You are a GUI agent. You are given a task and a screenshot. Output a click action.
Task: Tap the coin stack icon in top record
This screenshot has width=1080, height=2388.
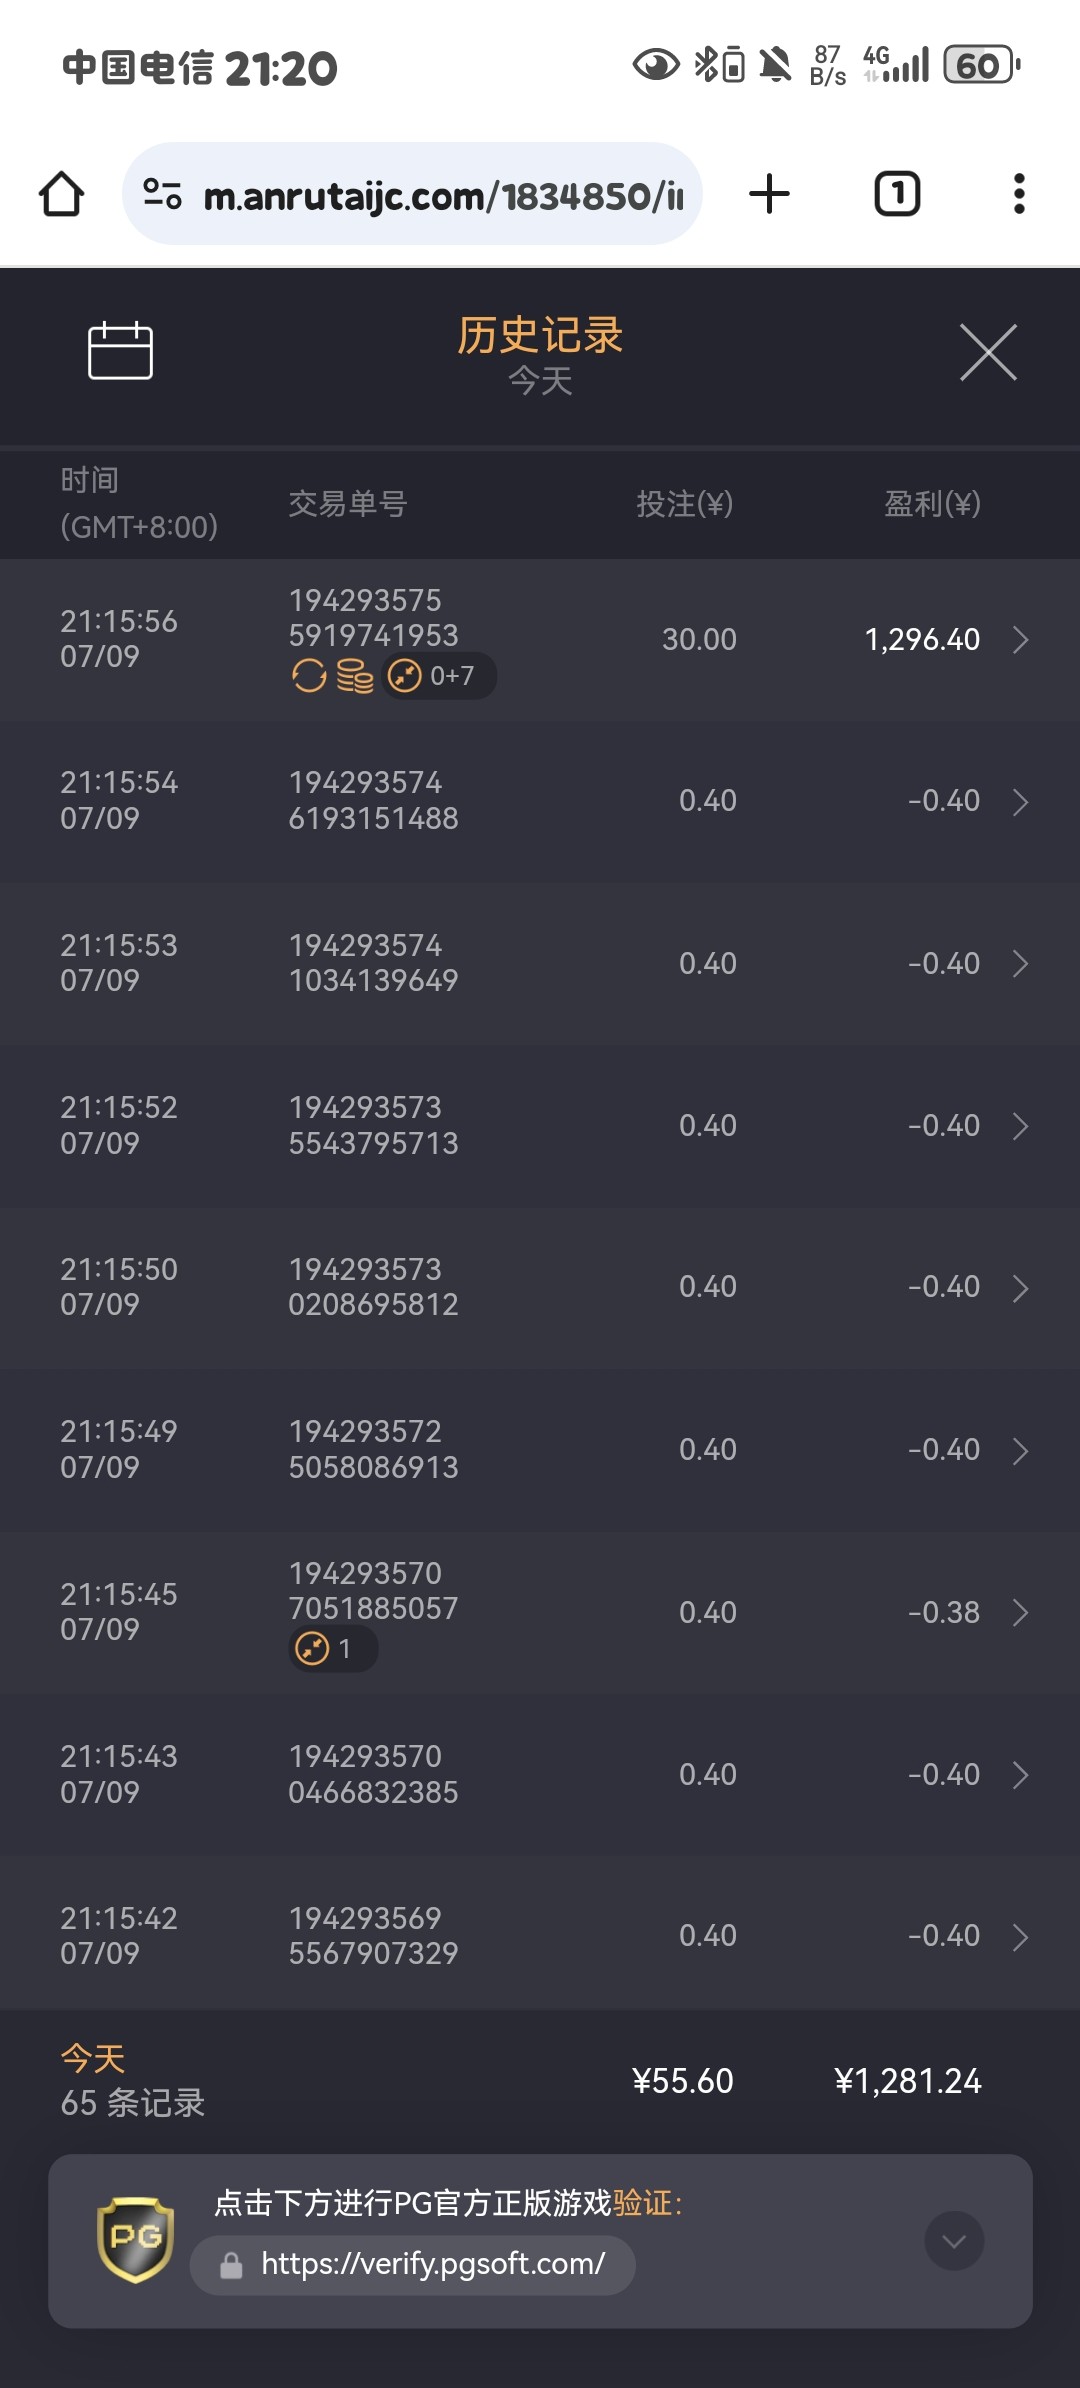tap(354, 677)
